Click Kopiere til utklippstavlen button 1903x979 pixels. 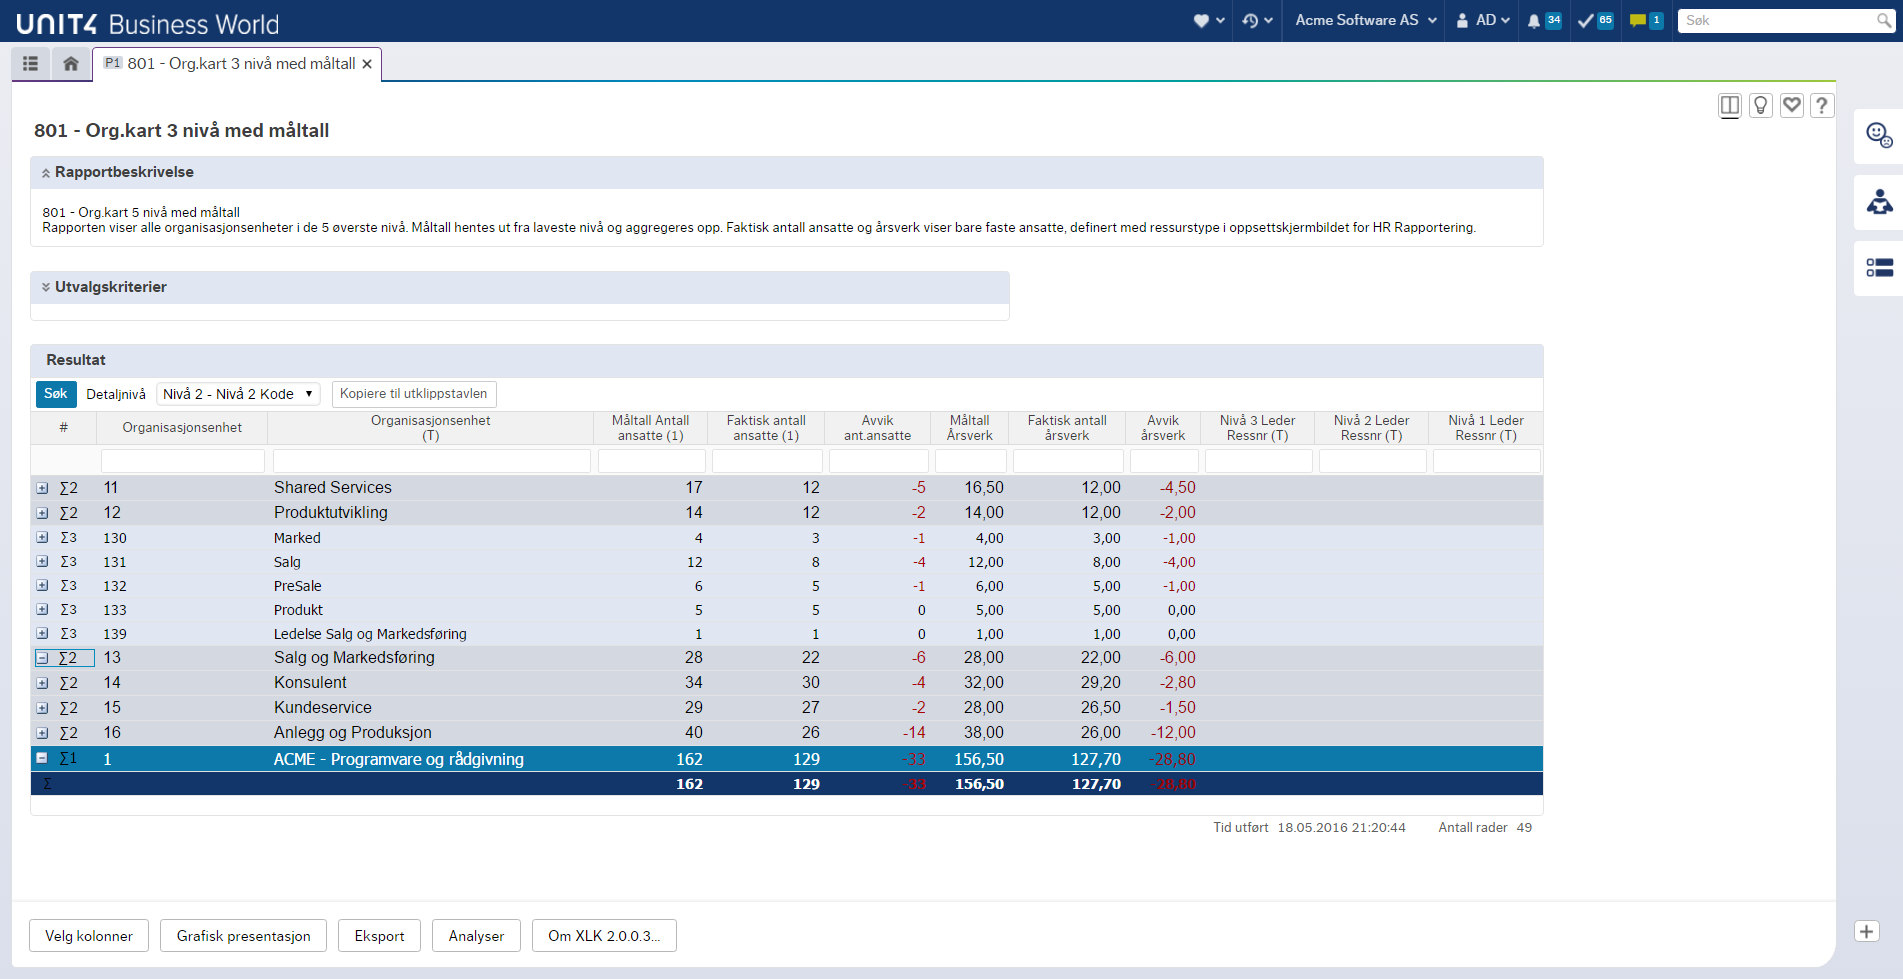point(414,394)
